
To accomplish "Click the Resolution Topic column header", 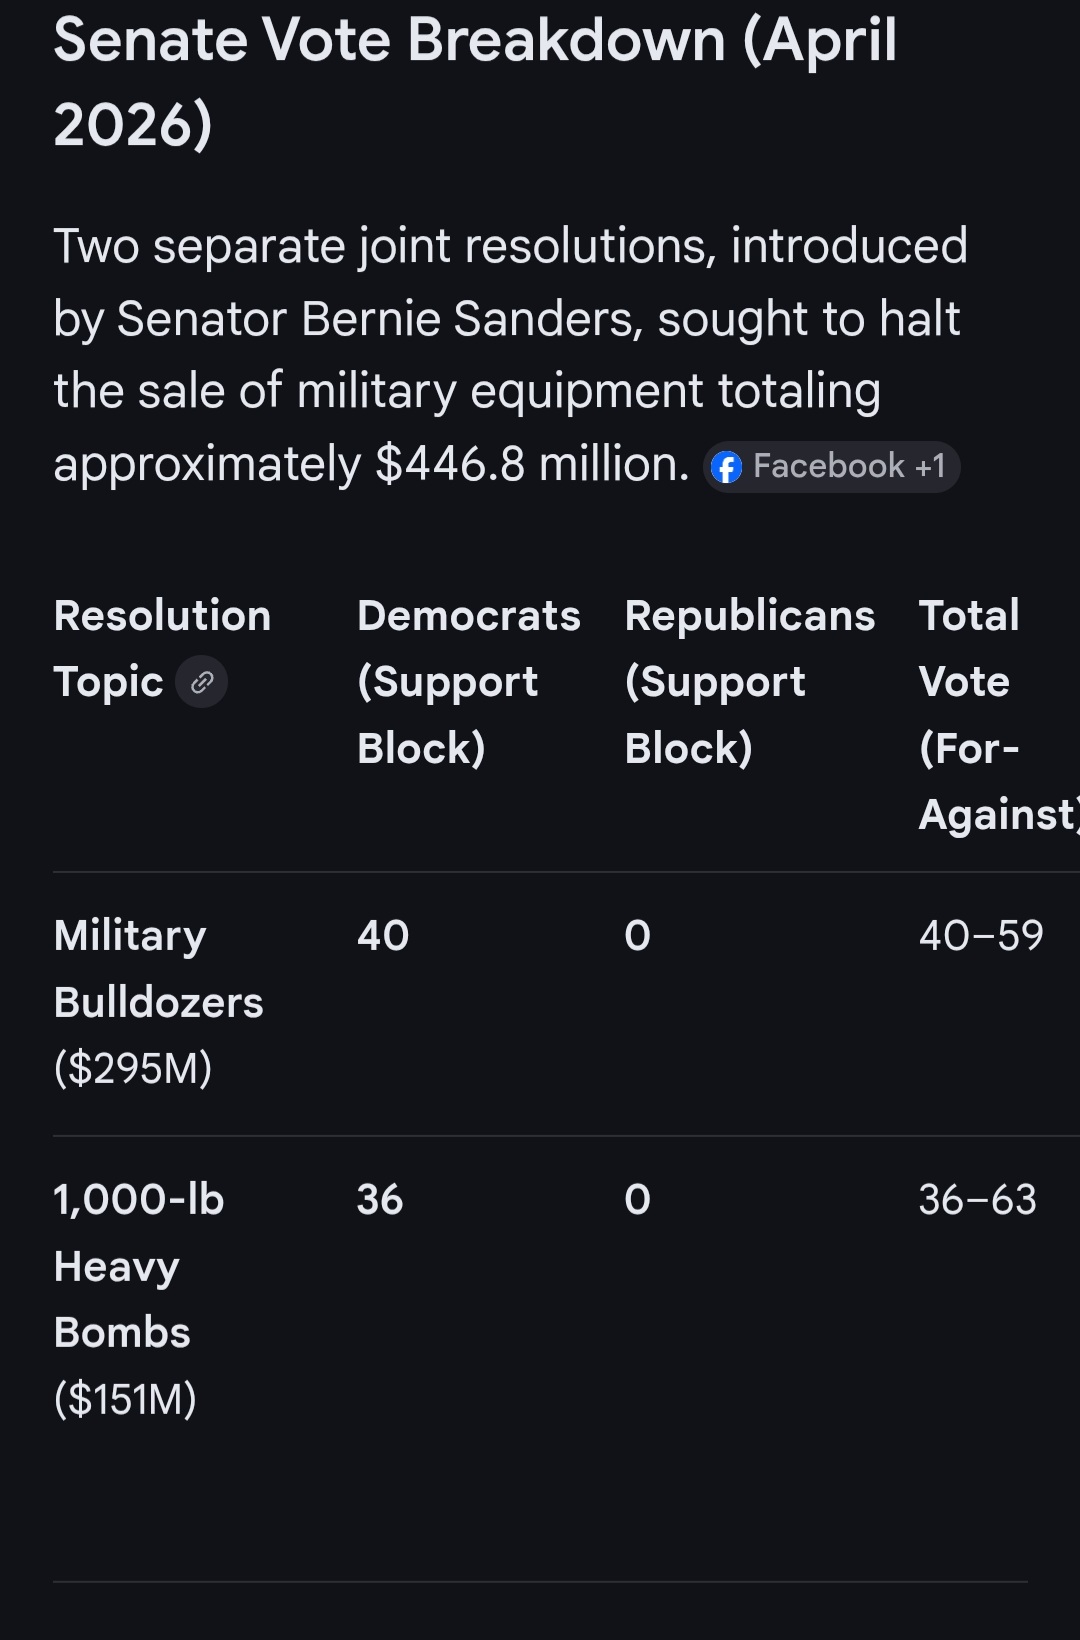I will point(162,648).
